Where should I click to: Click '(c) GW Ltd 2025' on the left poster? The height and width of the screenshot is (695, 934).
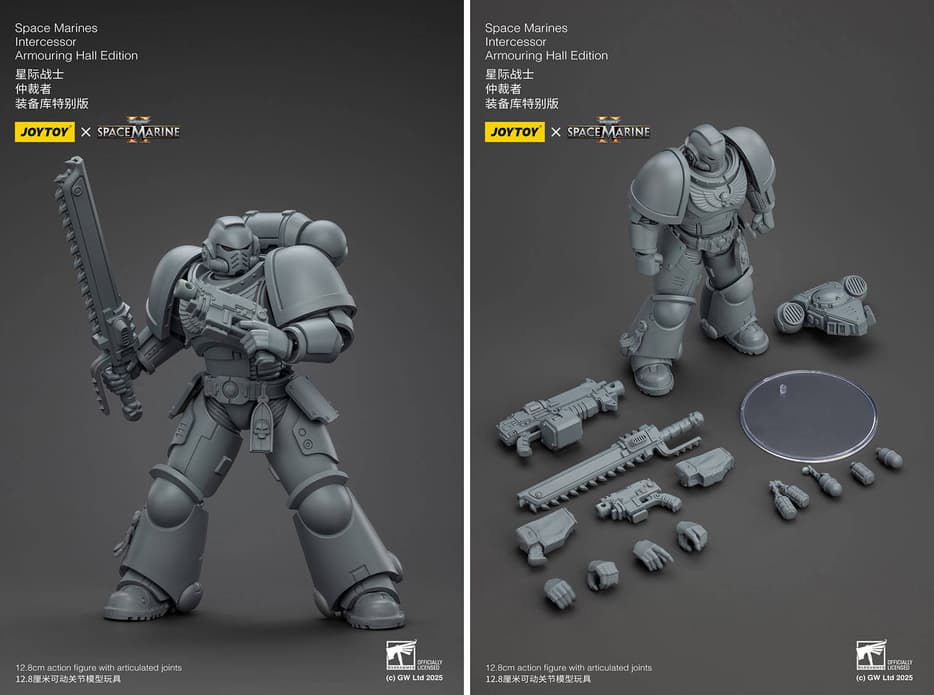pos(414,677)
